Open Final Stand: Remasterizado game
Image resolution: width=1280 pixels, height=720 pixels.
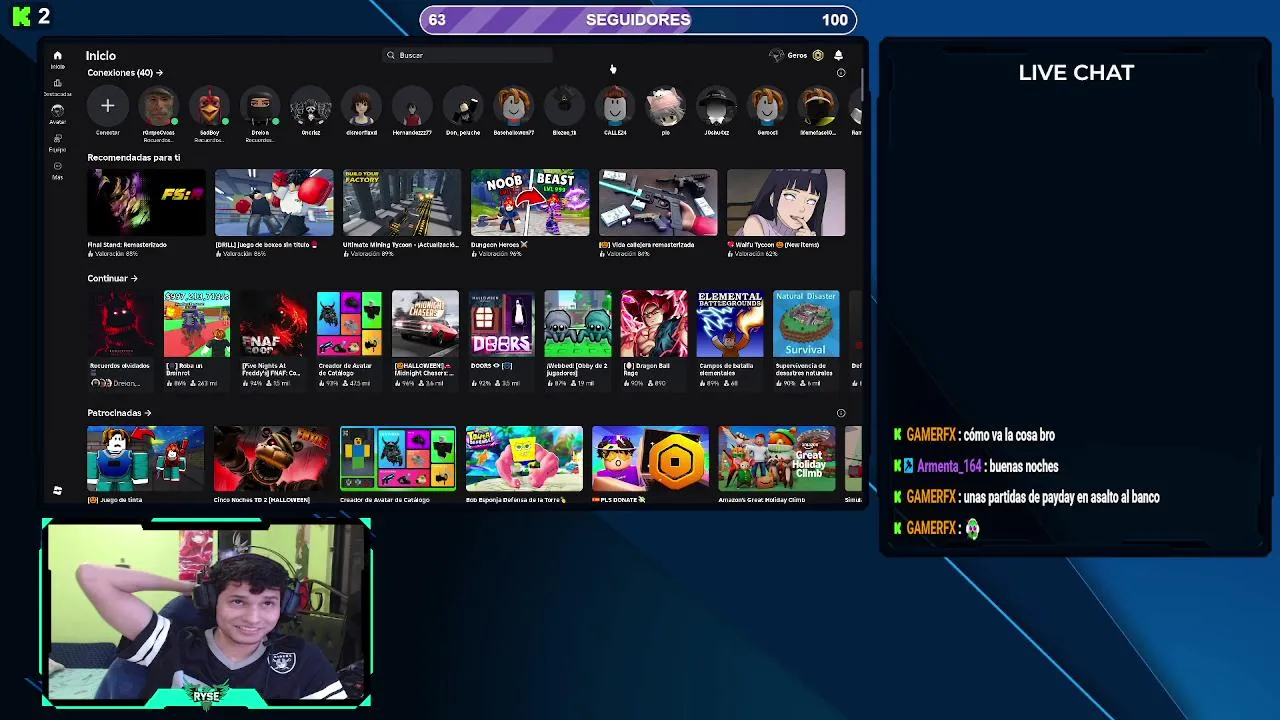[146, 203]
